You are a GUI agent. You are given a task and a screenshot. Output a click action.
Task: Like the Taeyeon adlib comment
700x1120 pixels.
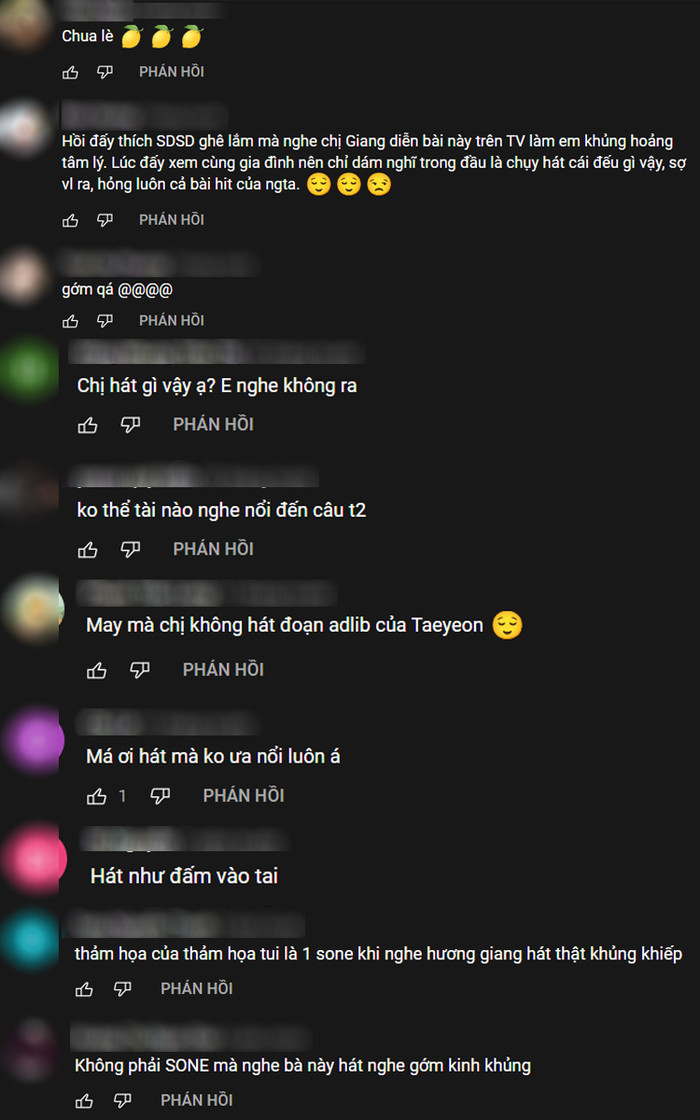pyautogui.click(x=97, y=670)
